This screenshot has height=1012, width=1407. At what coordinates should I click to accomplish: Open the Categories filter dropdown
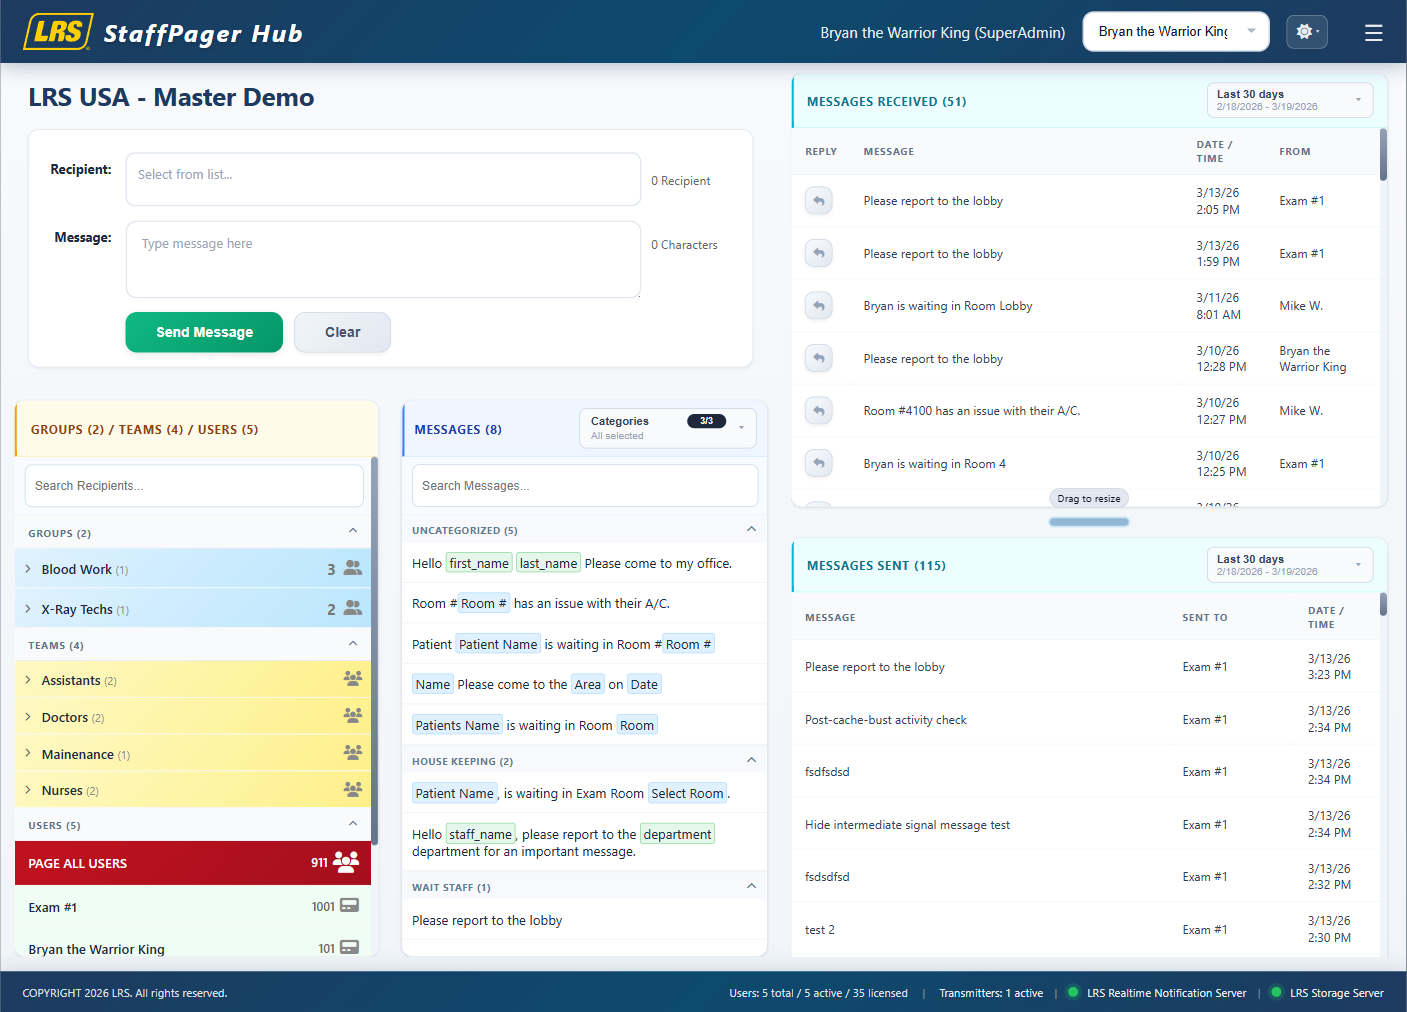tap(667, 428)
